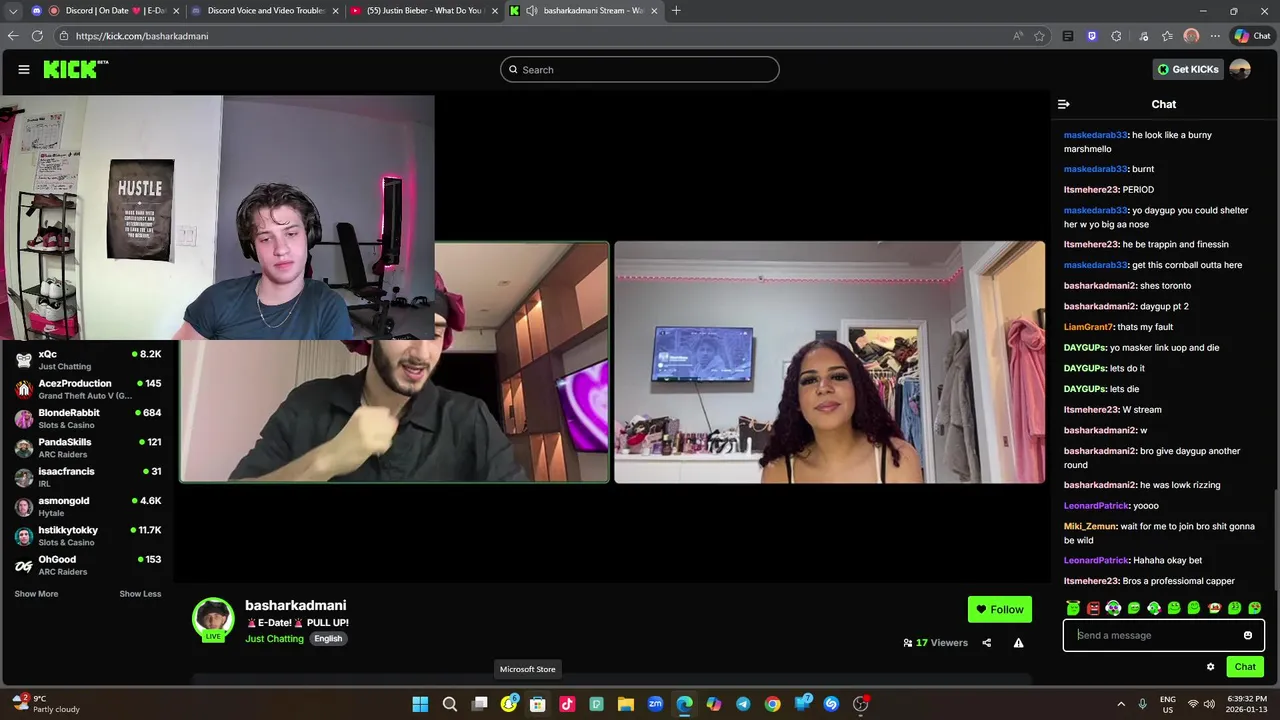Open the user profile avatar on Kick
The width and height of the screenshot is (1280, 720).
click(x=1240, y=69)
